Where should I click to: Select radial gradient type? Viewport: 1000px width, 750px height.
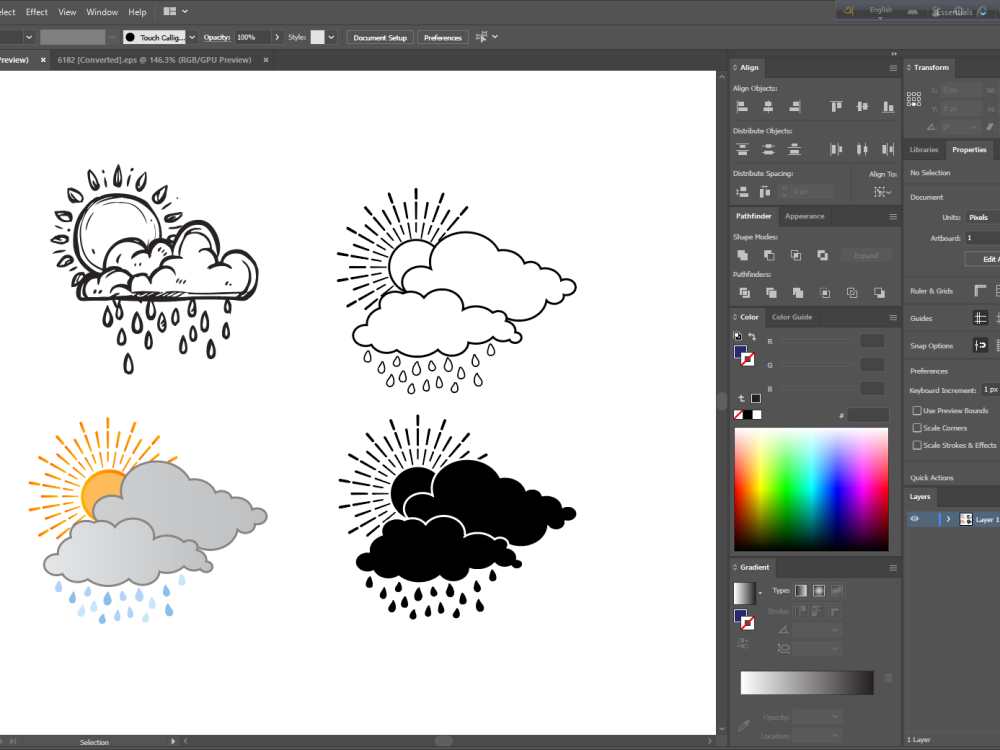coord(819,591)
